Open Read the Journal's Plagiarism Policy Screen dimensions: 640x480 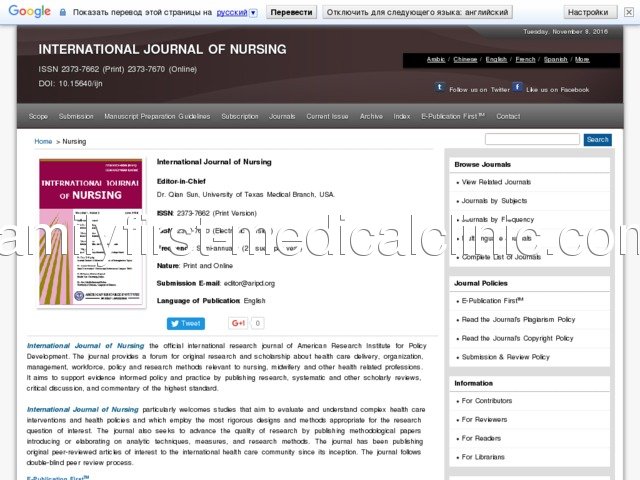(x=518, y=320)
